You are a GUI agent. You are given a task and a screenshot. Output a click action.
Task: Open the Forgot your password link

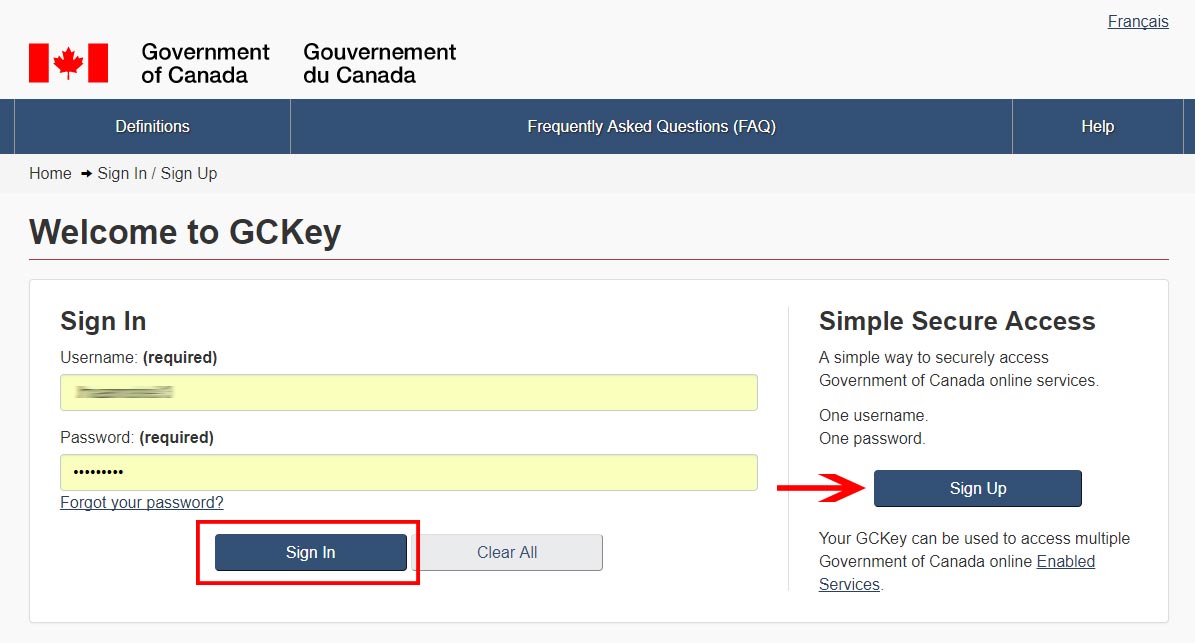[141, 502]
